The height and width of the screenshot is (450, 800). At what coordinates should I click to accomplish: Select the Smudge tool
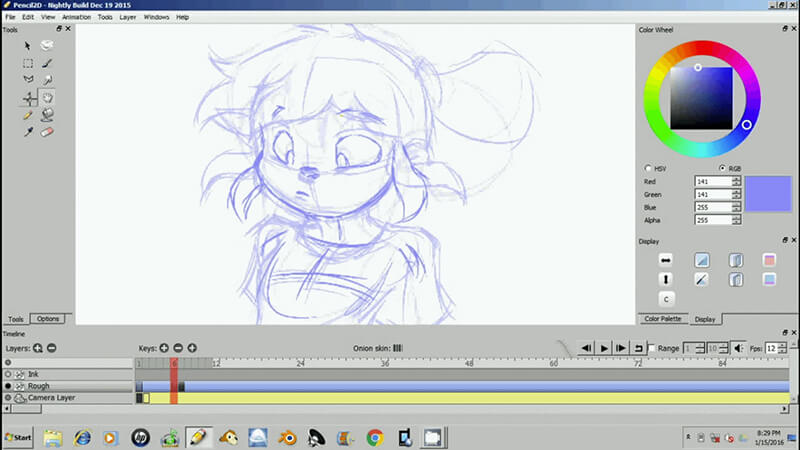[x=47, y=80]
